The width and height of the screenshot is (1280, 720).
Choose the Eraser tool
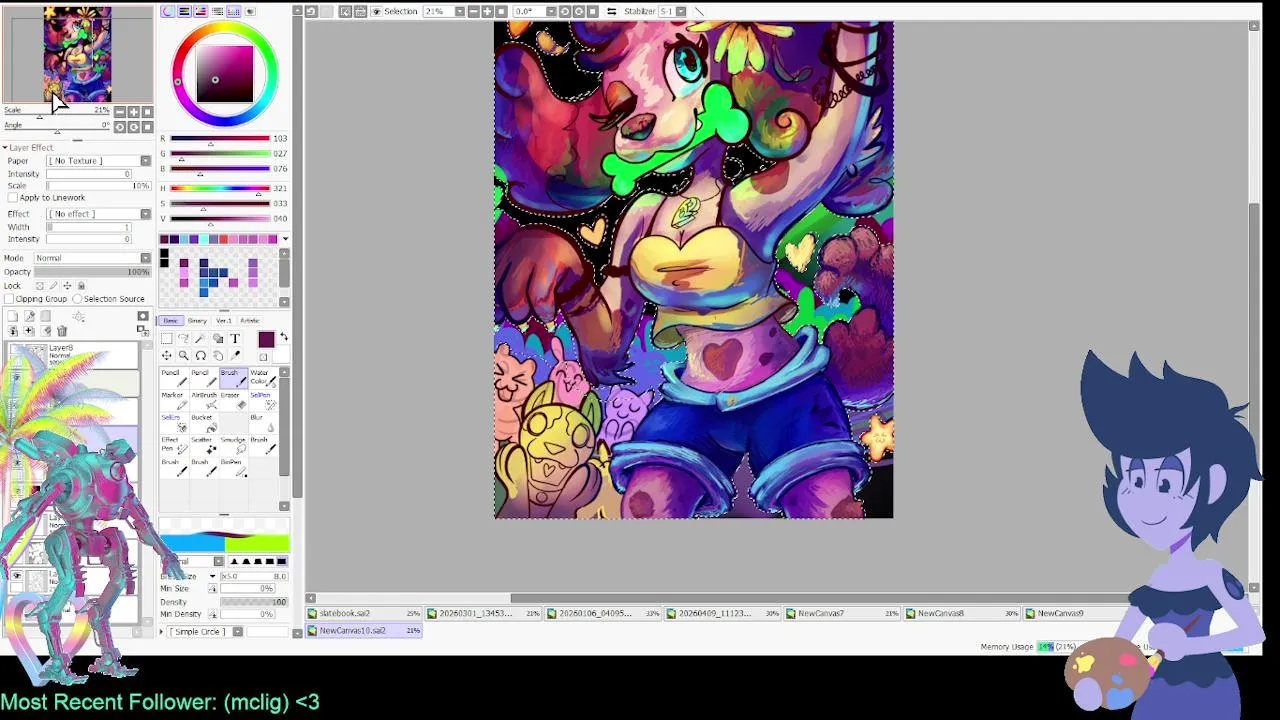pos(234,400)
